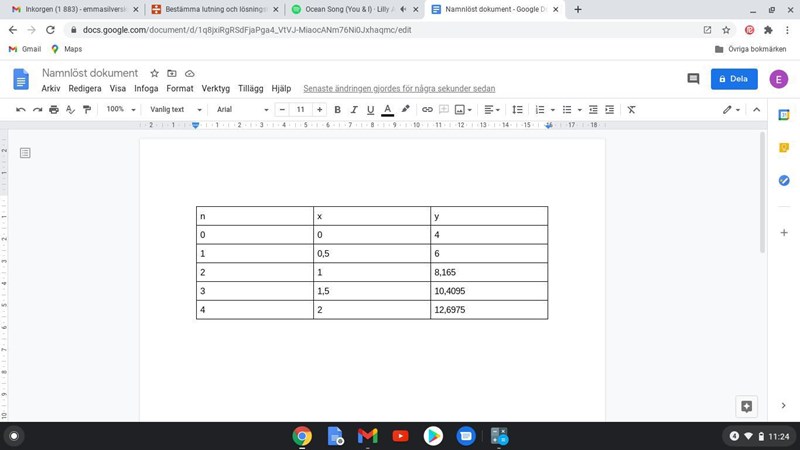
Task: Open the Verktyg menu
Action: click(x=215, y=89)
